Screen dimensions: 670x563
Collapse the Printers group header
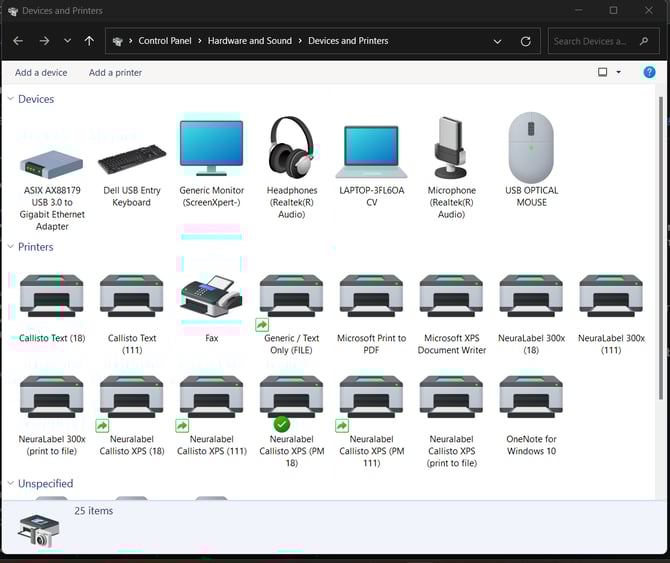click(11, 247)
